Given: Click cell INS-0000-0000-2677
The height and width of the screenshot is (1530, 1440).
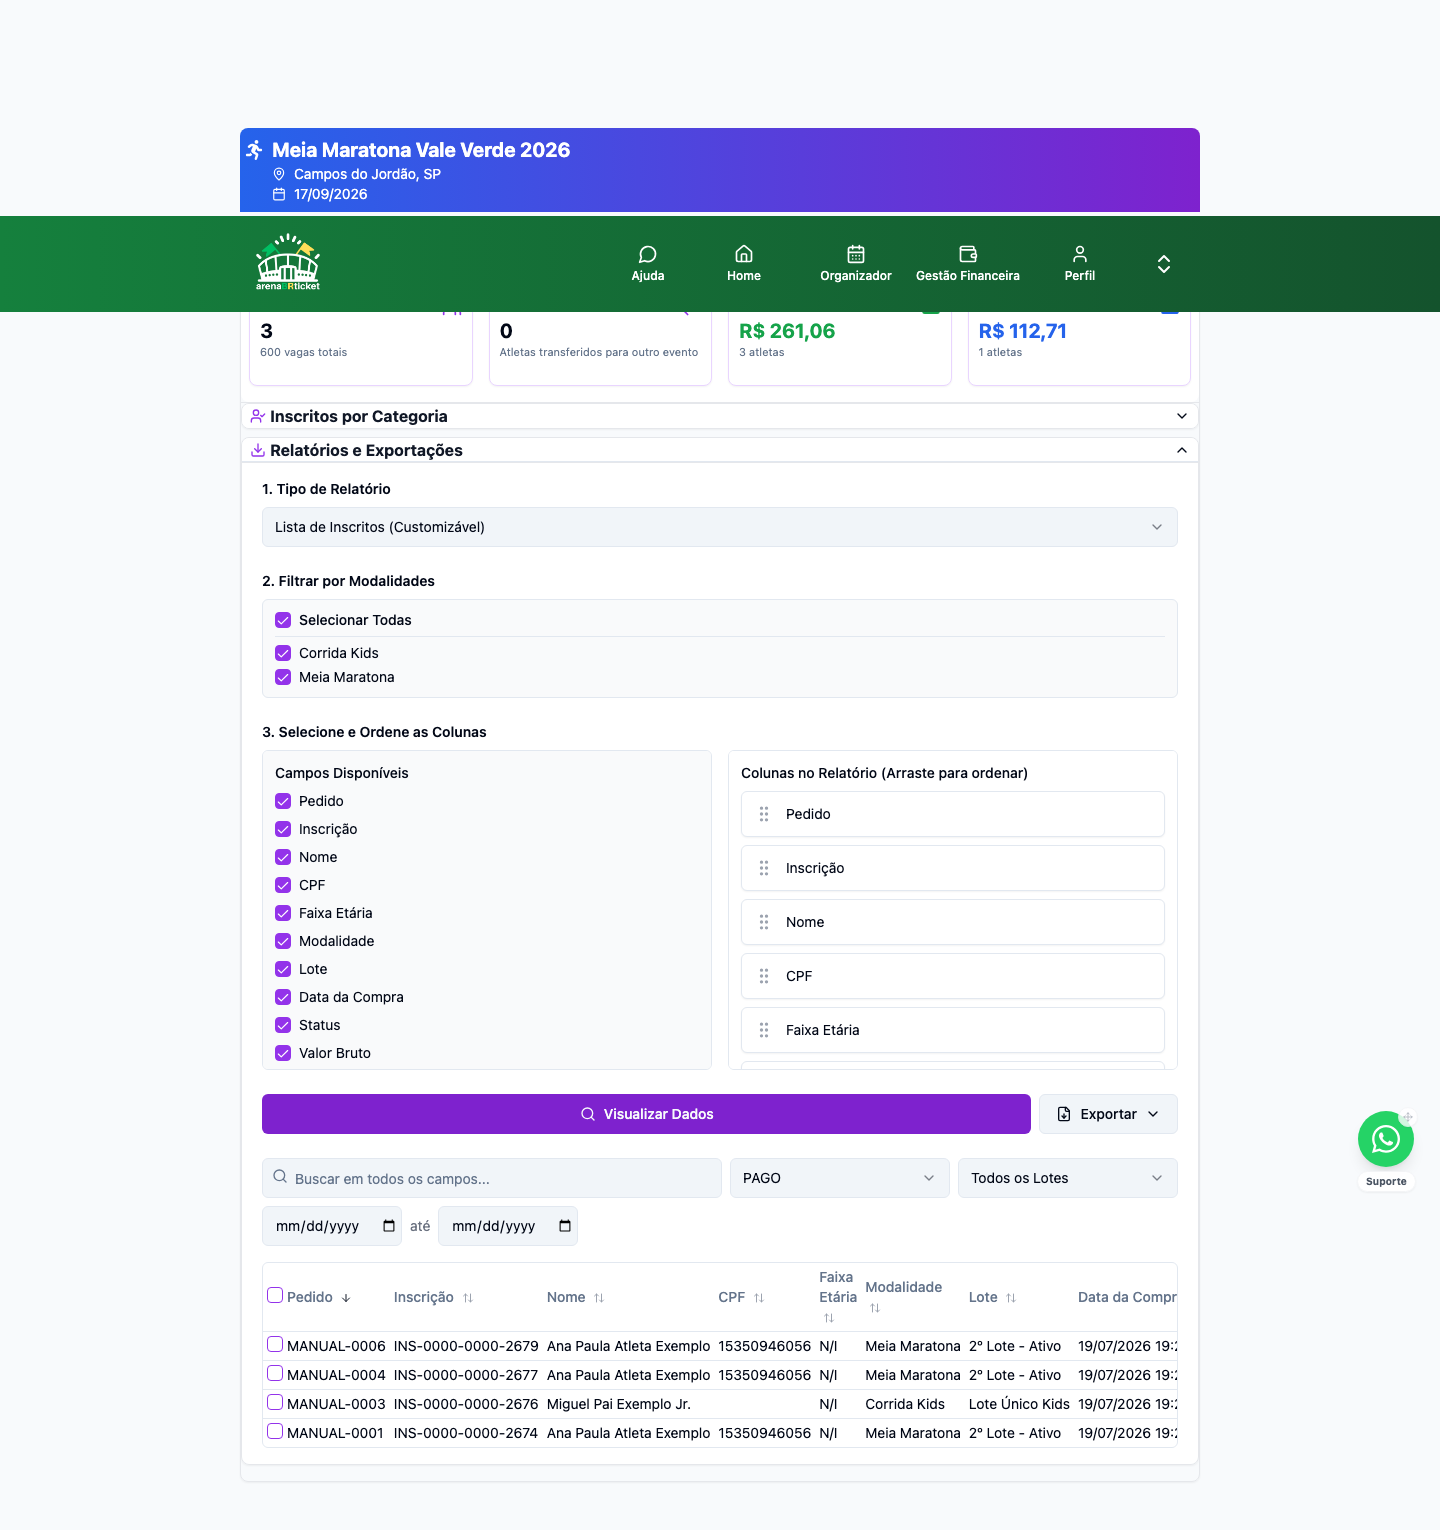Looking at the screenshot, I should 466,1375.
